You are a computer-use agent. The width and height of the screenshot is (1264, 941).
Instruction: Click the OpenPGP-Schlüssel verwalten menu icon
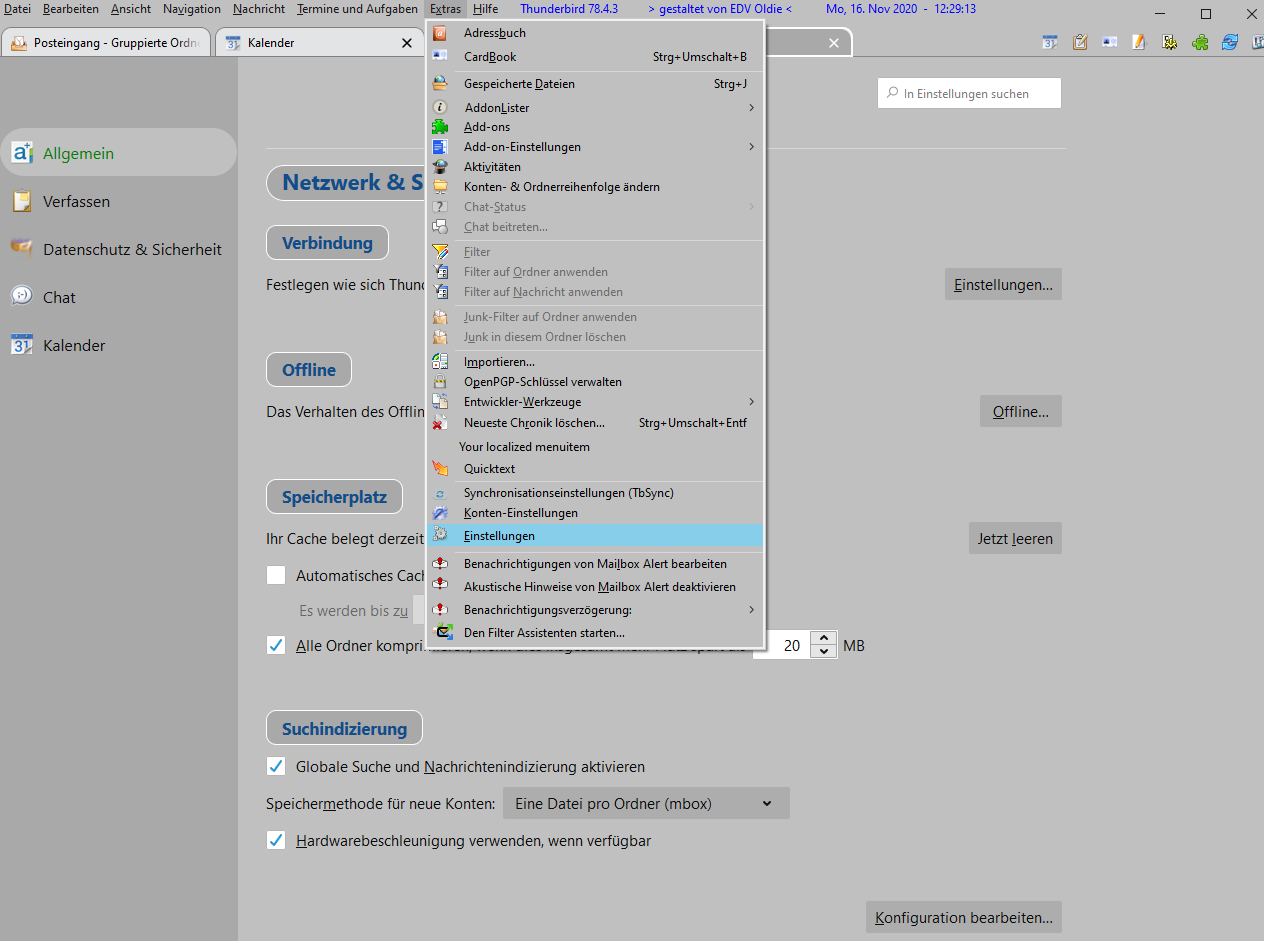point(440,382)
